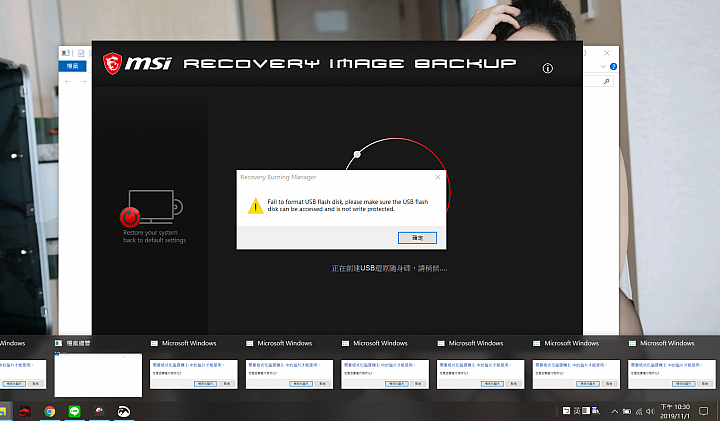
Task: Open File Explorer help question mark
Action: click(613, 67)
